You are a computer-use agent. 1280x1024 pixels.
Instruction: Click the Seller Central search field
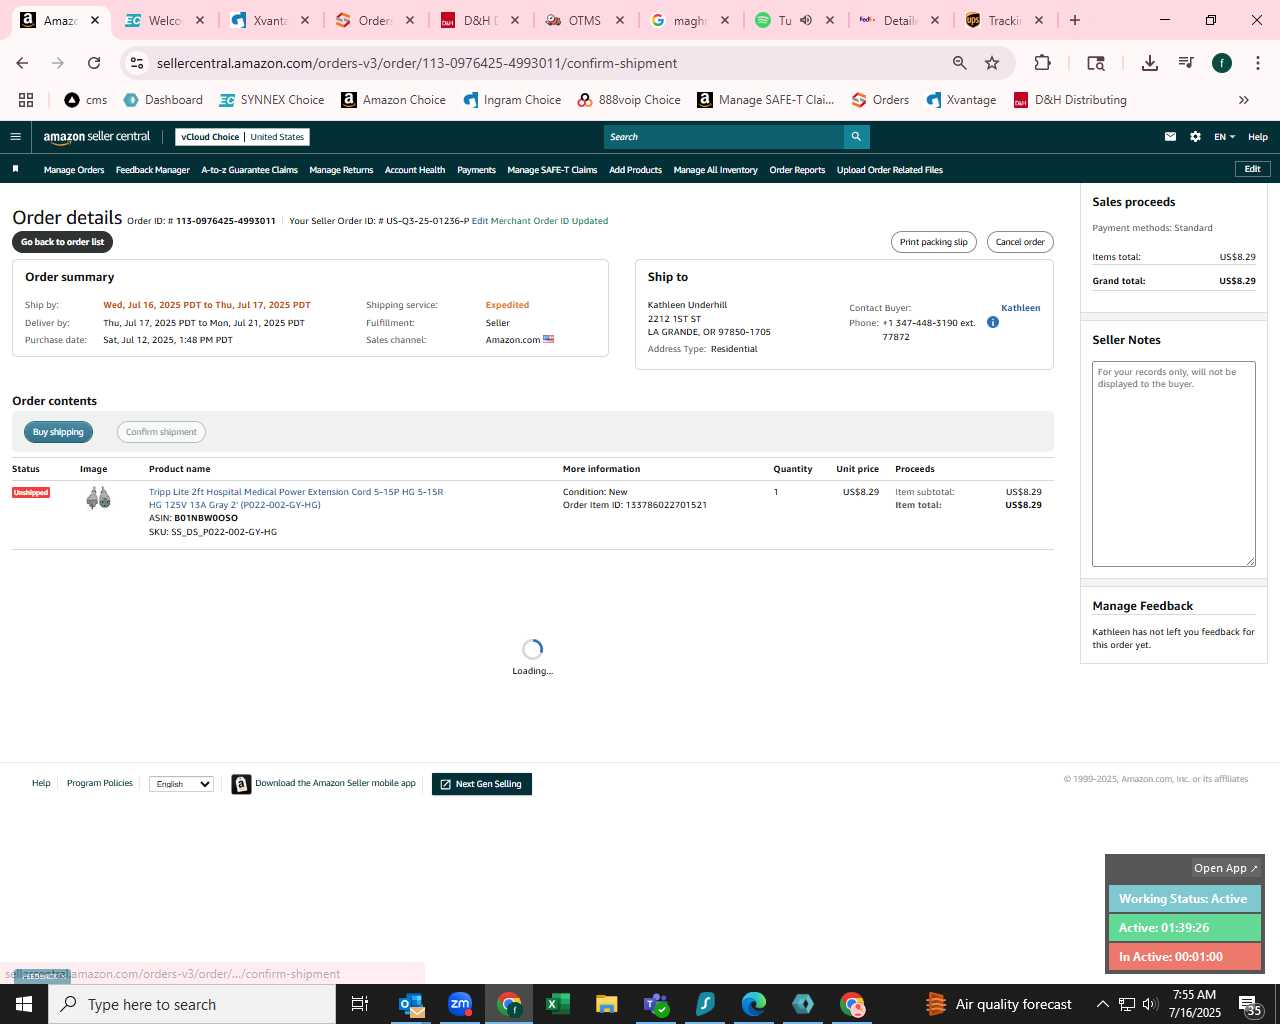(x=724, y=137)
